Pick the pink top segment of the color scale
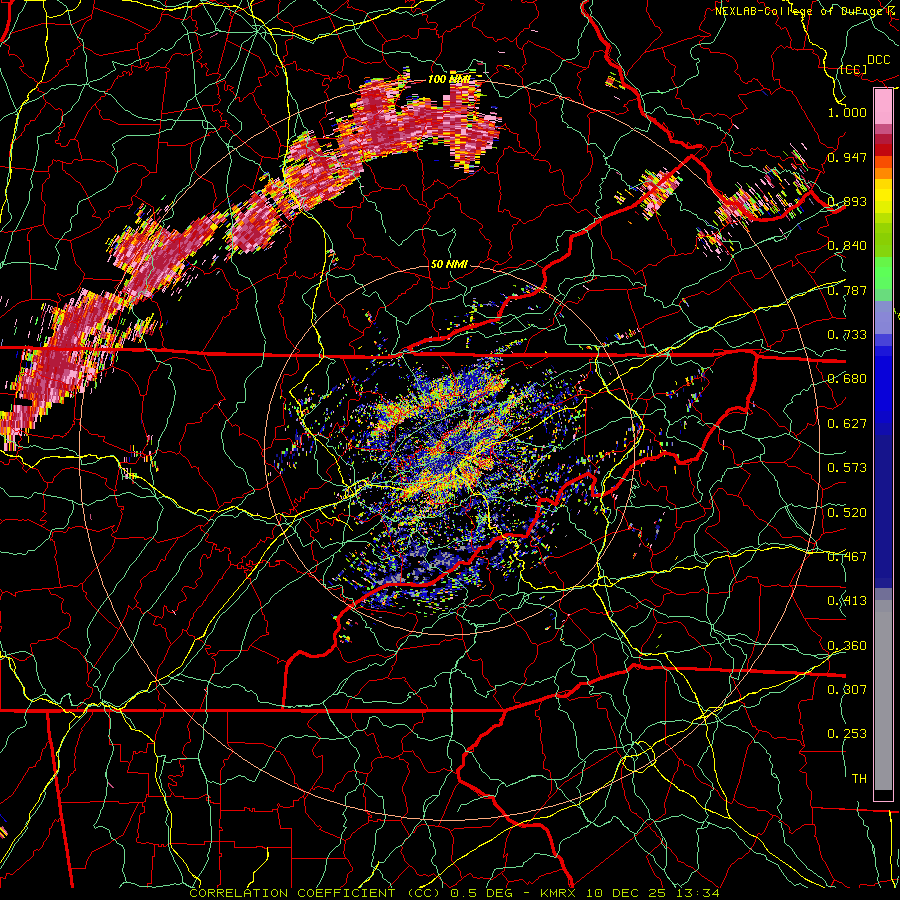Screen dimensions: 900x900 883,107
